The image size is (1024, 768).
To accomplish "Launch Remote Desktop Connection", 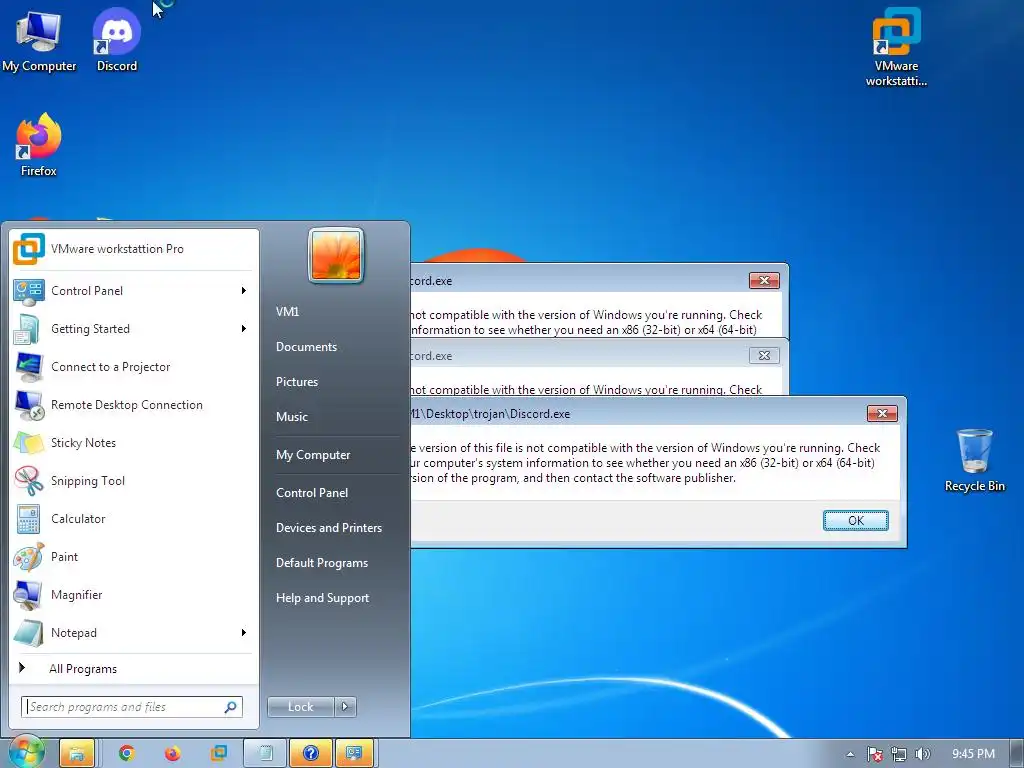I will click(133, 405).
